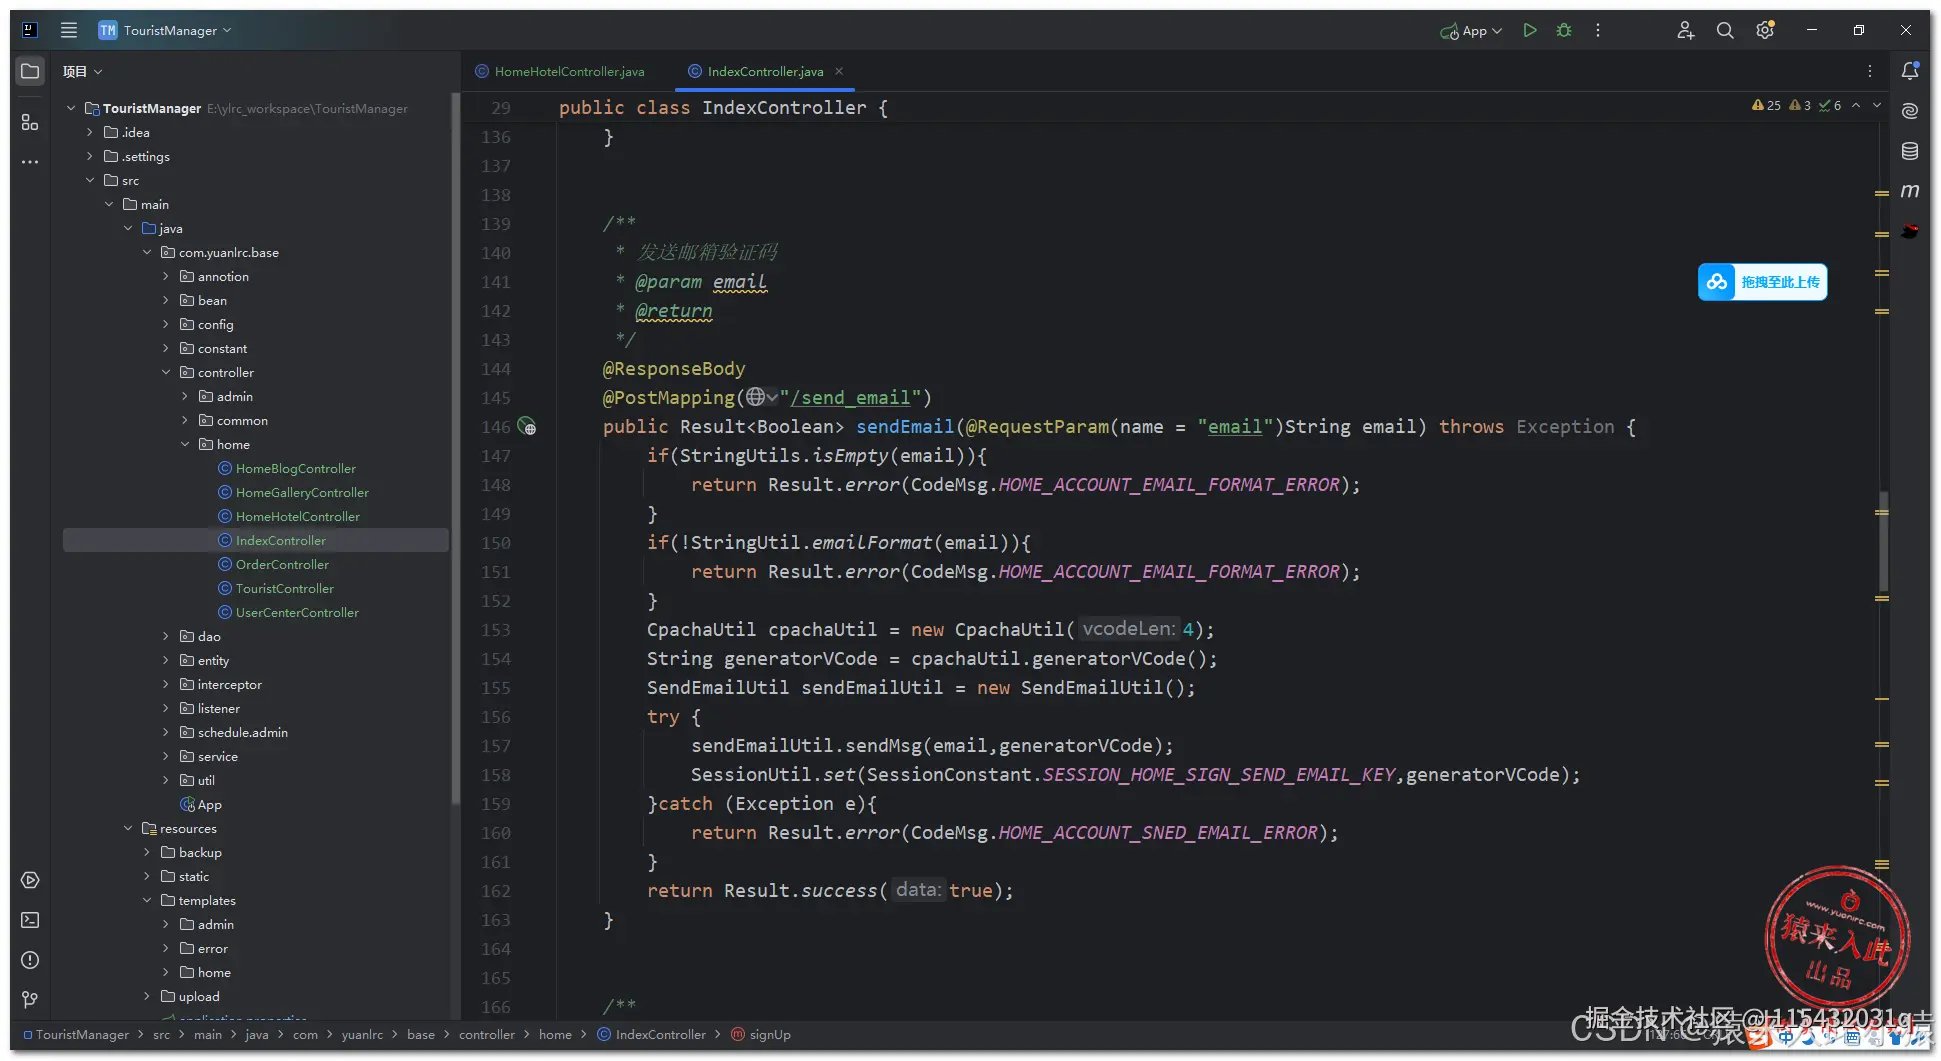Open the project view selector dropdown

(83, 71)
